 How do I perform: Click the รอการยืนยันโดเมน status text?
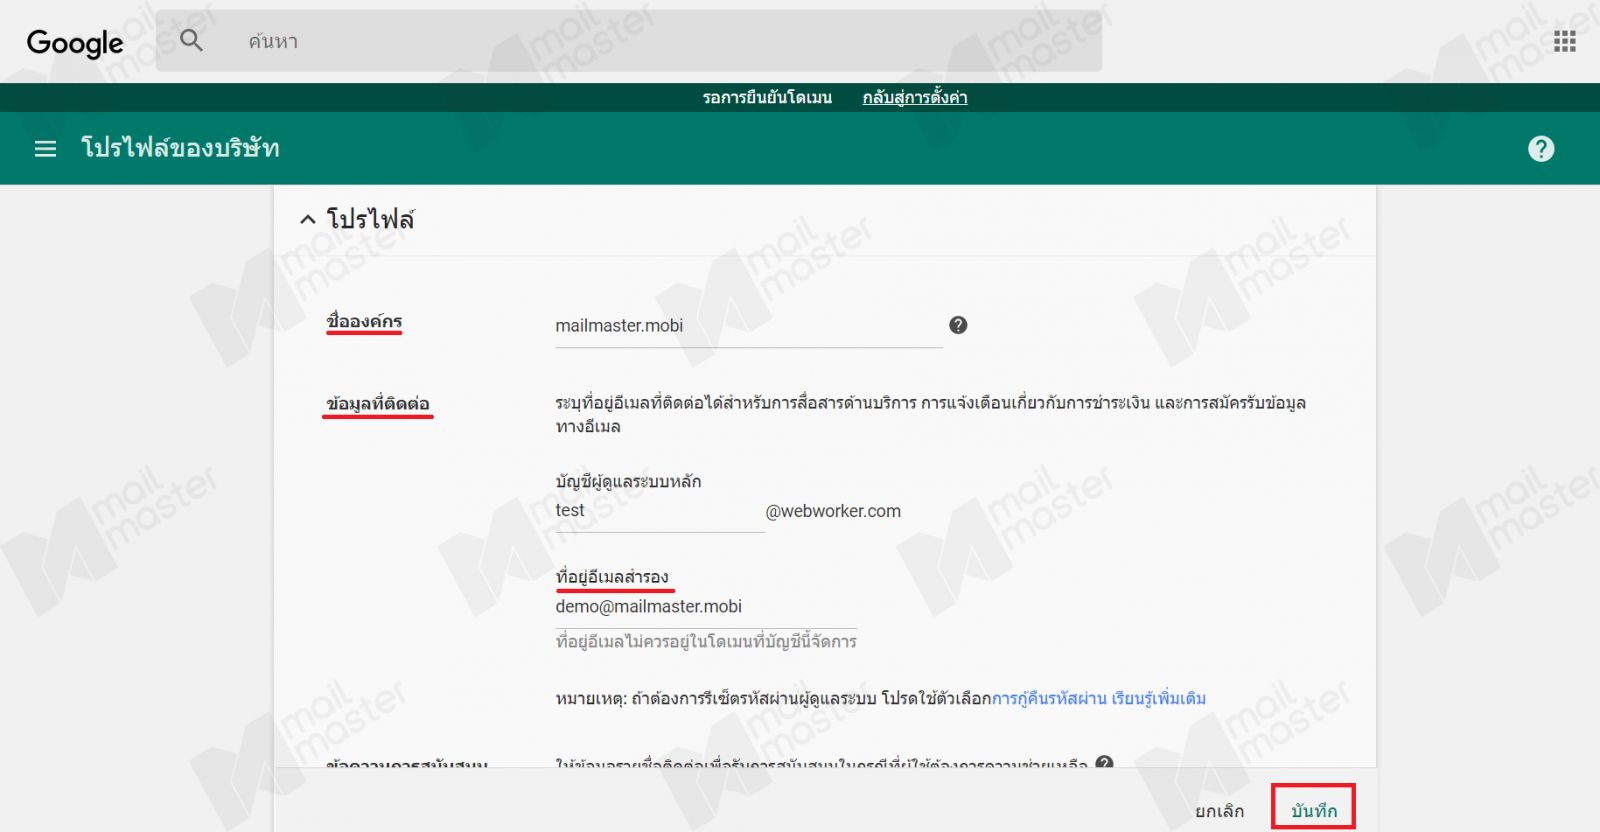pos(767,97)
